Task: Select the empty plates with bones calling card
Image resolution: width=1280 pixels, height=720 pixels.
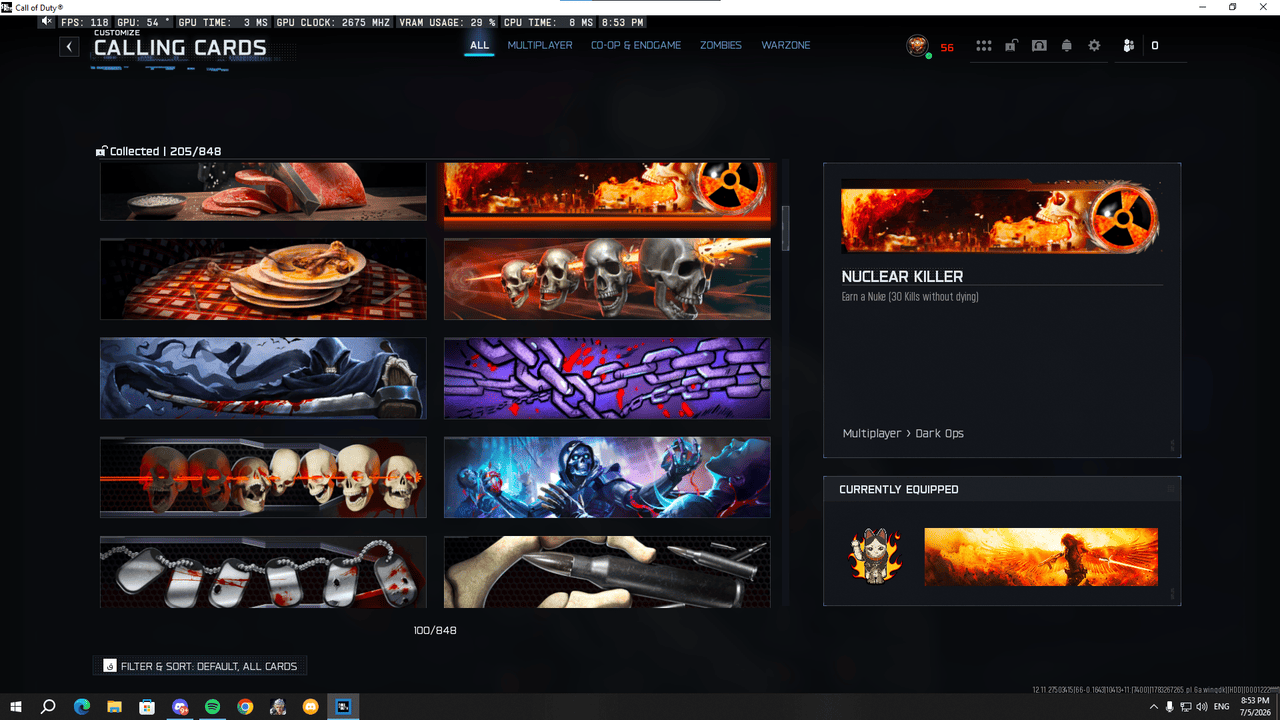Action: [x=263, y=279]
